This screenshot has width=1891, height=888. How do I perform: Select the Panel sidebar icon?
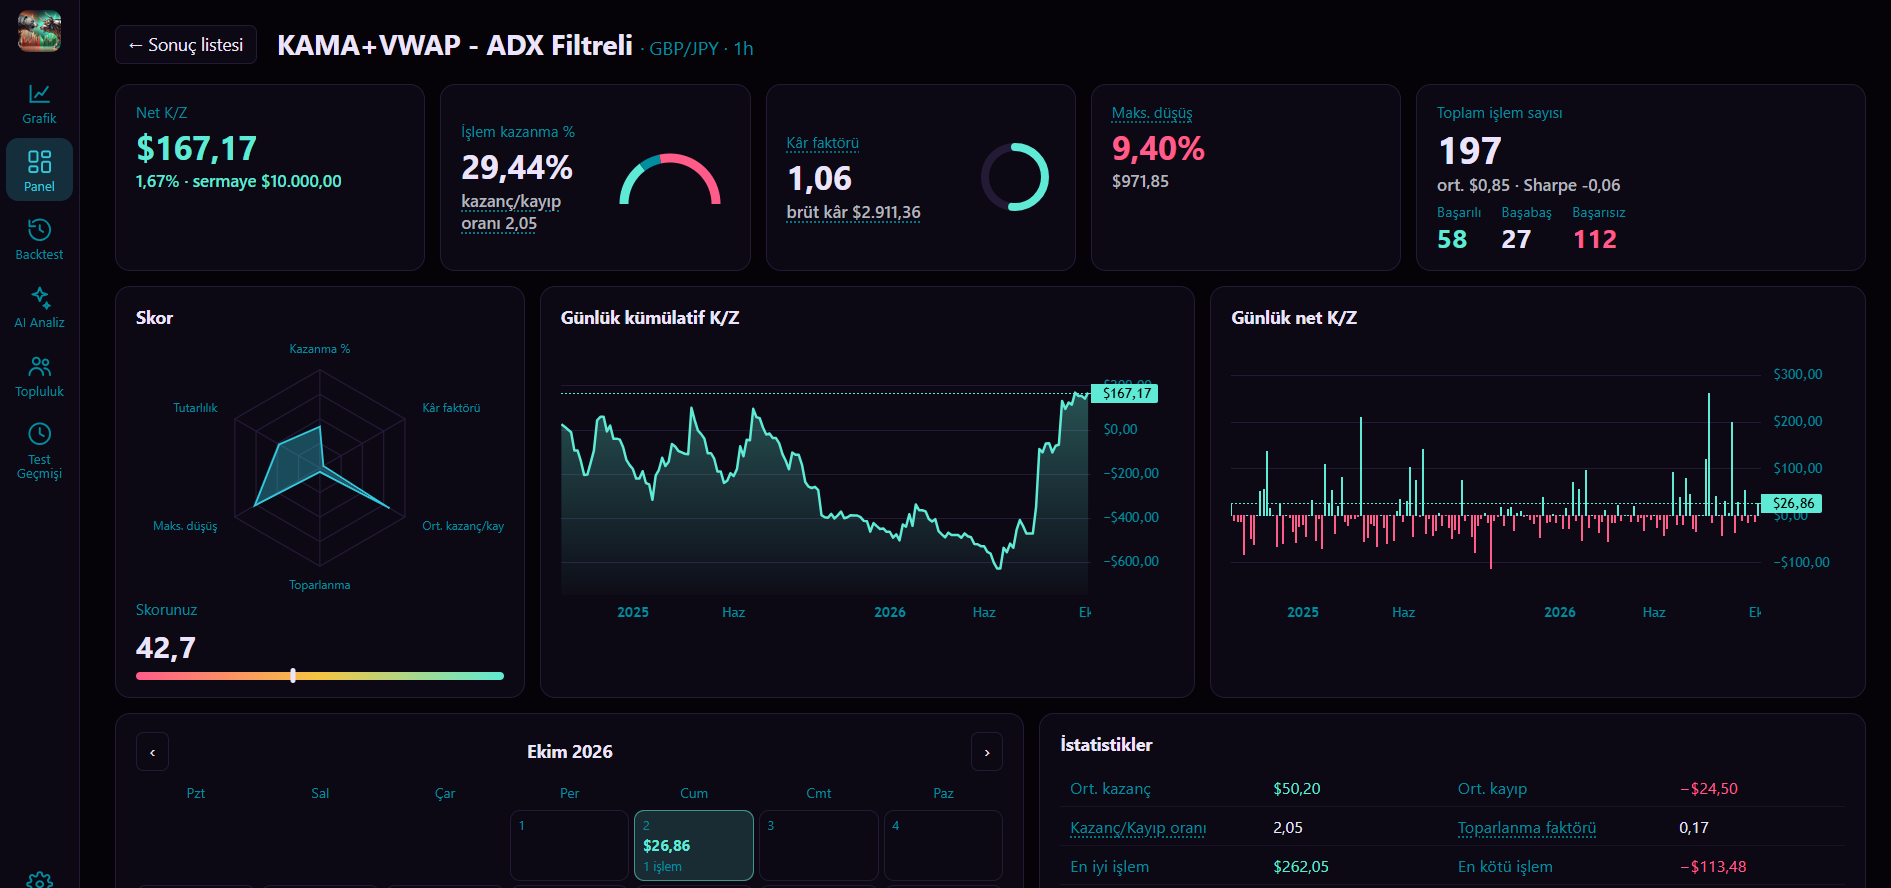39,170
